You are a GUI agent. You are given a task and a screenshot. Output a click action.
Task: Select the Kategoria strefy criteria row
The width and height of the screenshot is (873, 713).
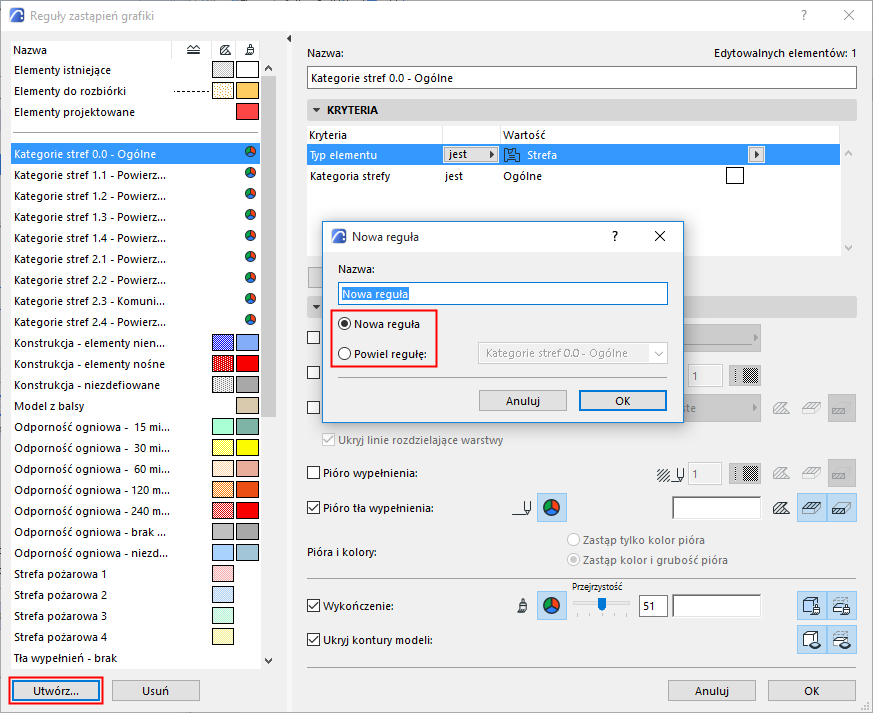(x=572, y=176)
